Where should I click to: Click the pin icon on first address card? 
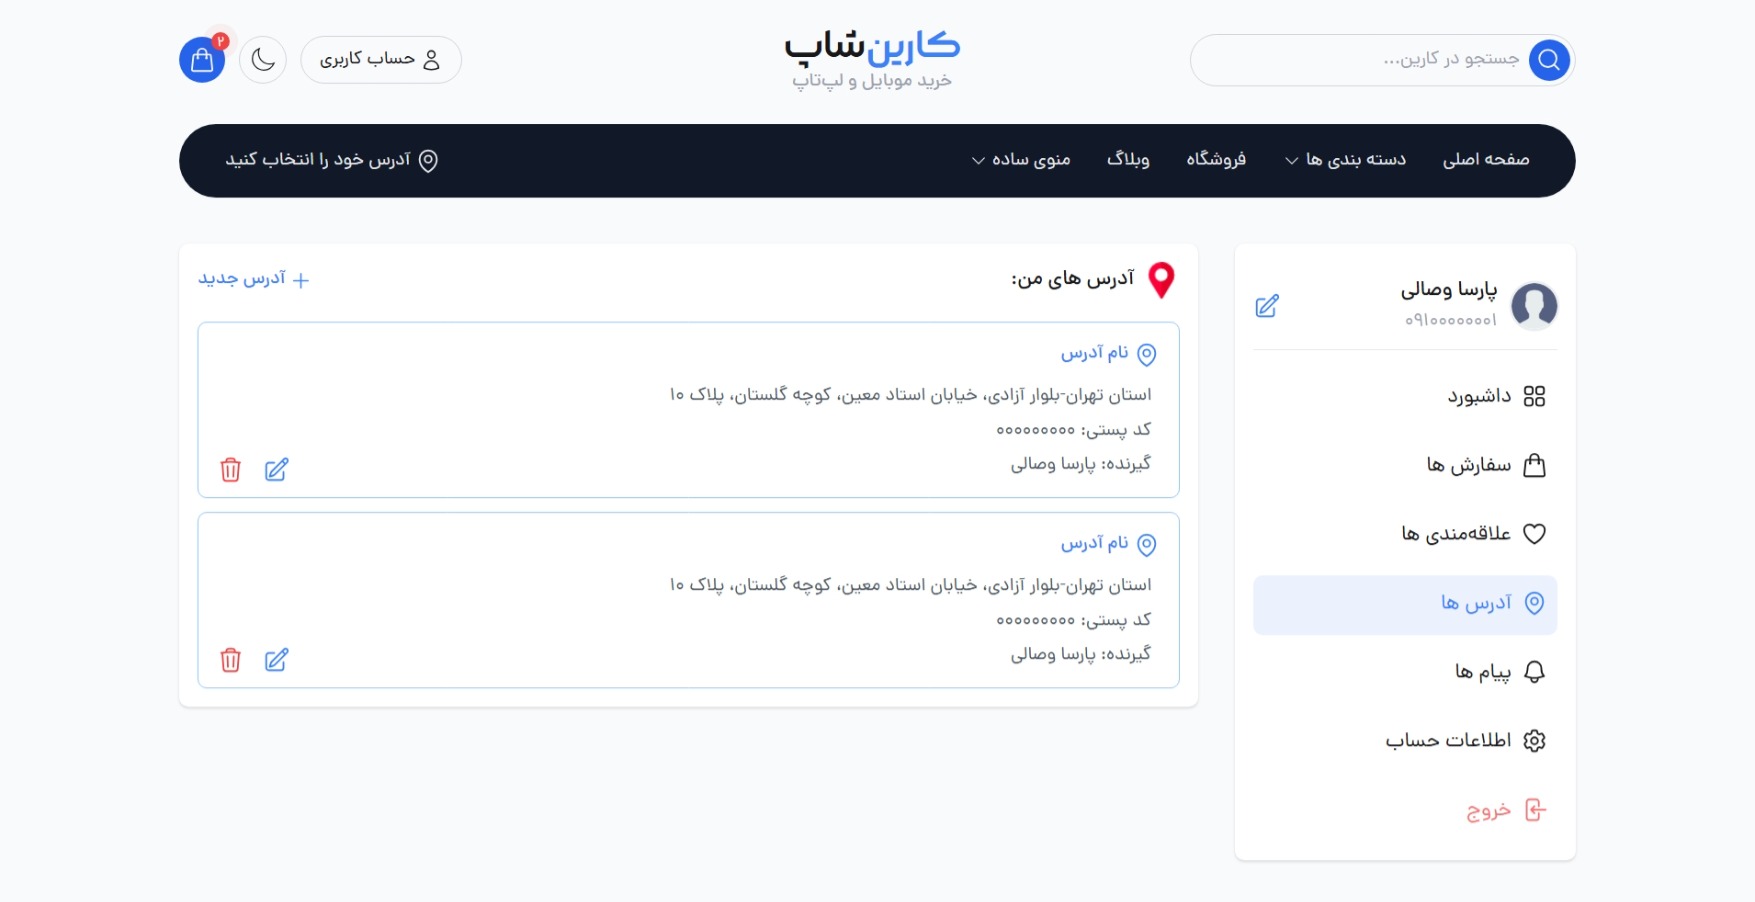pyautogui.click(x=1147, y=354)
